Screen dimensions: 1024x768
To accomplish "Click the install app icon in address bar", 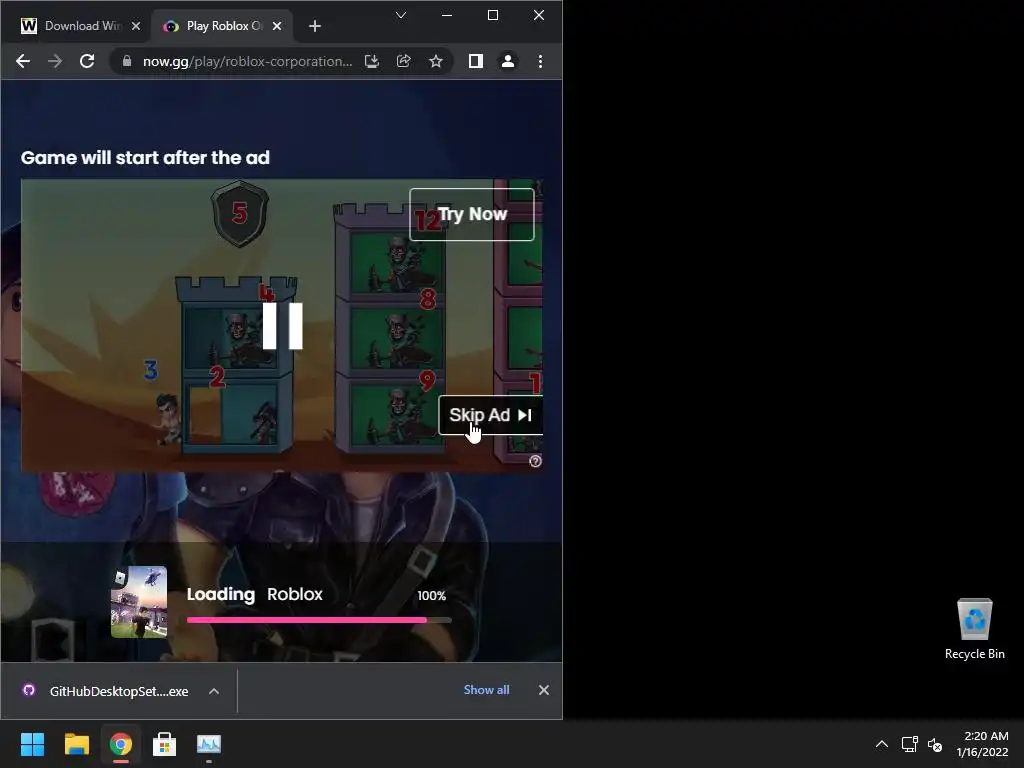I will (x=372, y=61).
